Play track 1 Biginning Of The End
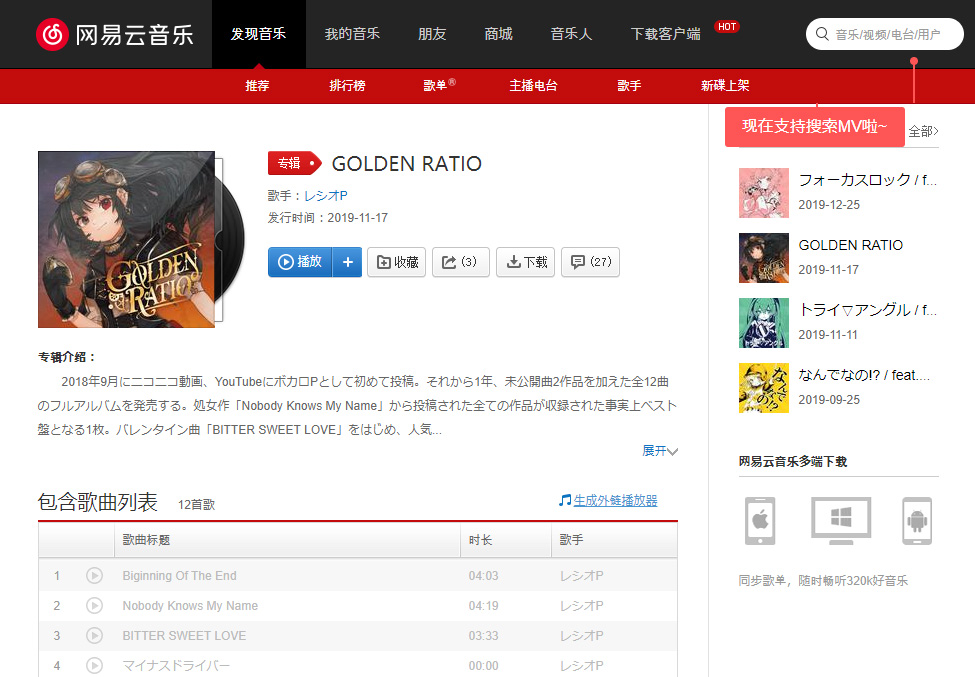975x677 pixels. pos(94,576)
